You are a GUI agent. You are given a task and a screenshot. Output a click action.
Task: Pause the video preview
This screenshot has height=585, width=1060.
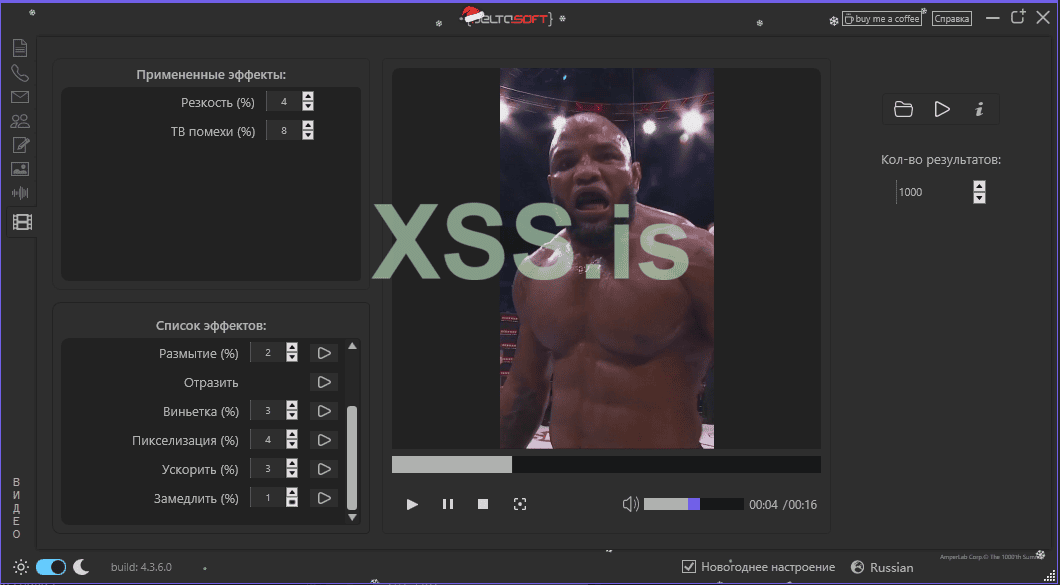448,504
